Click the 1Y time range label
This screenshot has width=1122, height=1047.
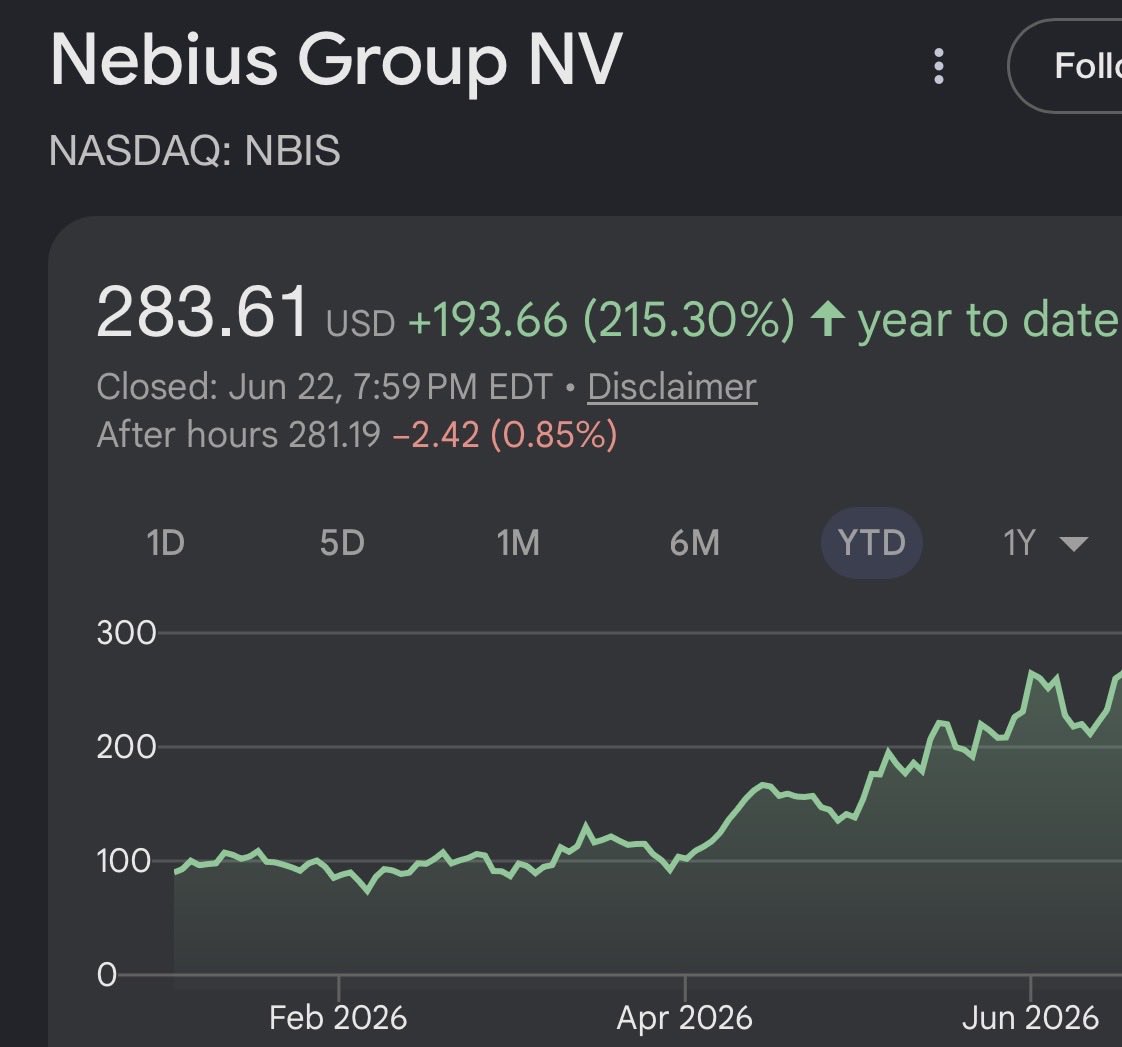[1019, 543]
